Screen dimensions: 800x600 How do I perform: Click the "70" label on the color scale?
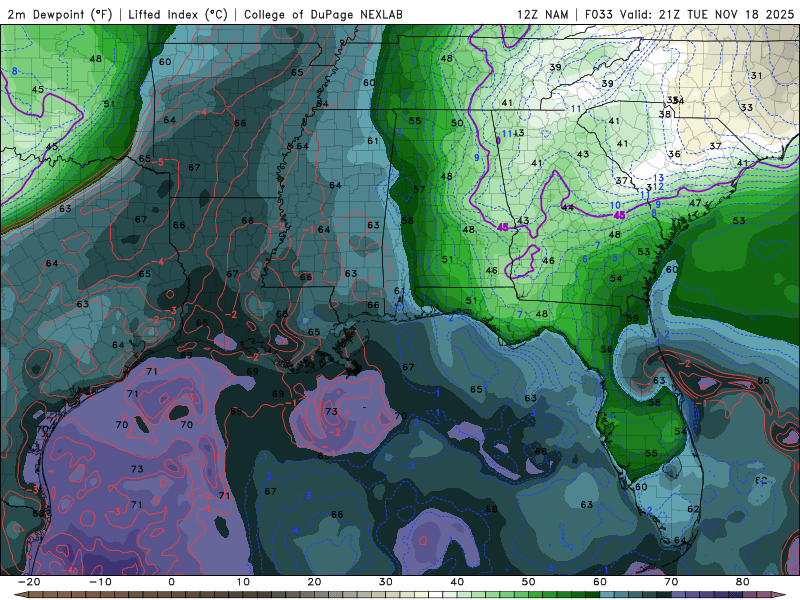671,582
